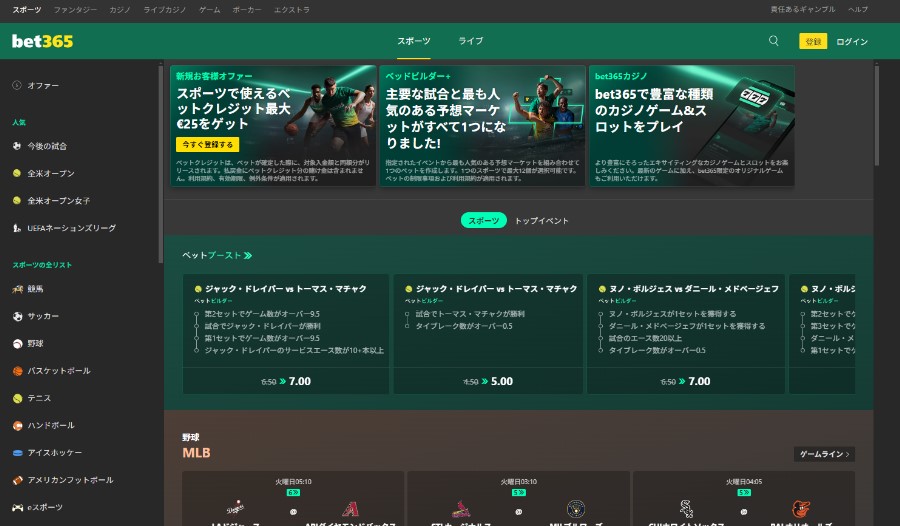The image size is (900, 526).
Task: Click the 火曜日05:10 game time
Action: tap(293, 482)
